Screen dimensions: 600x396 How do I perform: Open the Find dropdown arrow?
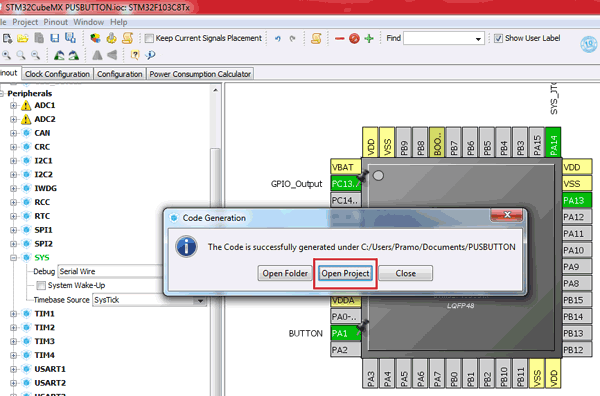tap(478, 39)
